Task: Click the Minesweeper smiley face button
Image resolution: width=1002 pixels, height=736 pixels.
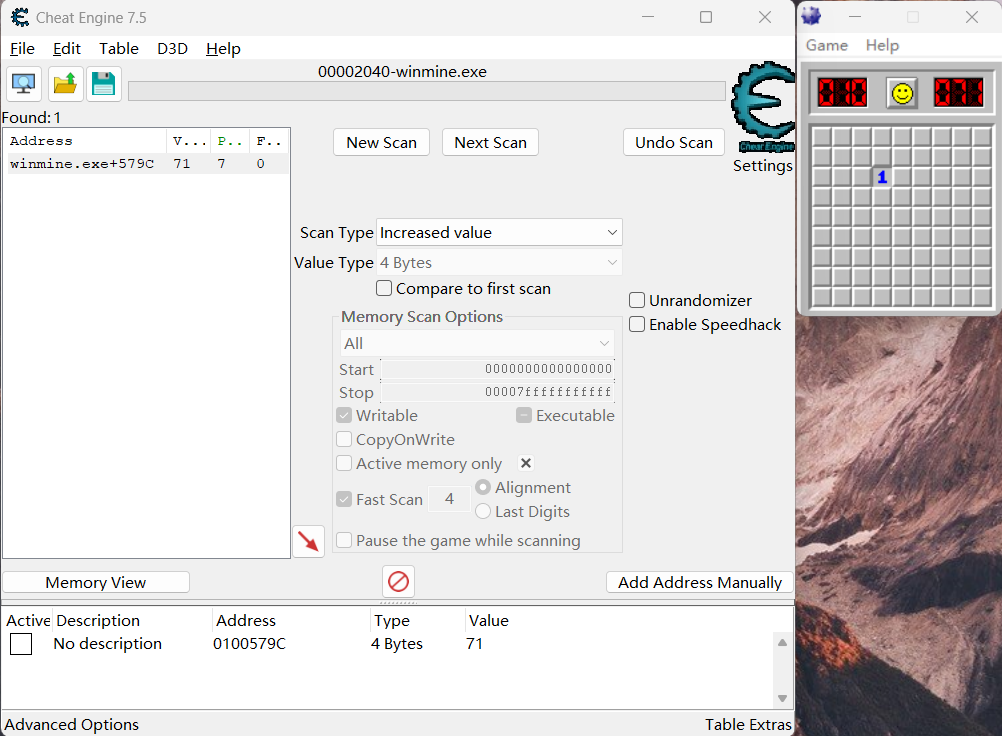Action: (x=902, y=93)
